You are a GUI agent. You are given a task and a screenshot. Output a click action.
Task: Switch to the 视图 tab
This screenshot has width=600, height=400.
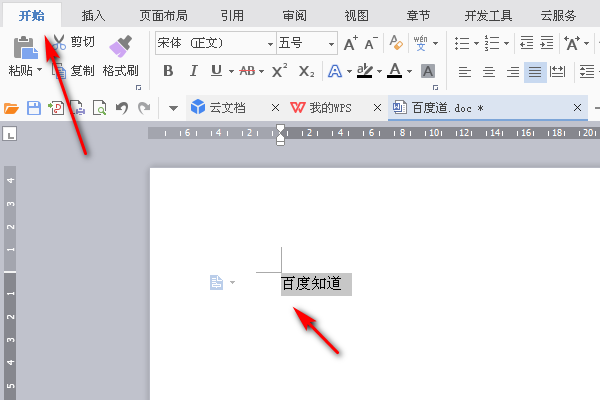(356, 16)
